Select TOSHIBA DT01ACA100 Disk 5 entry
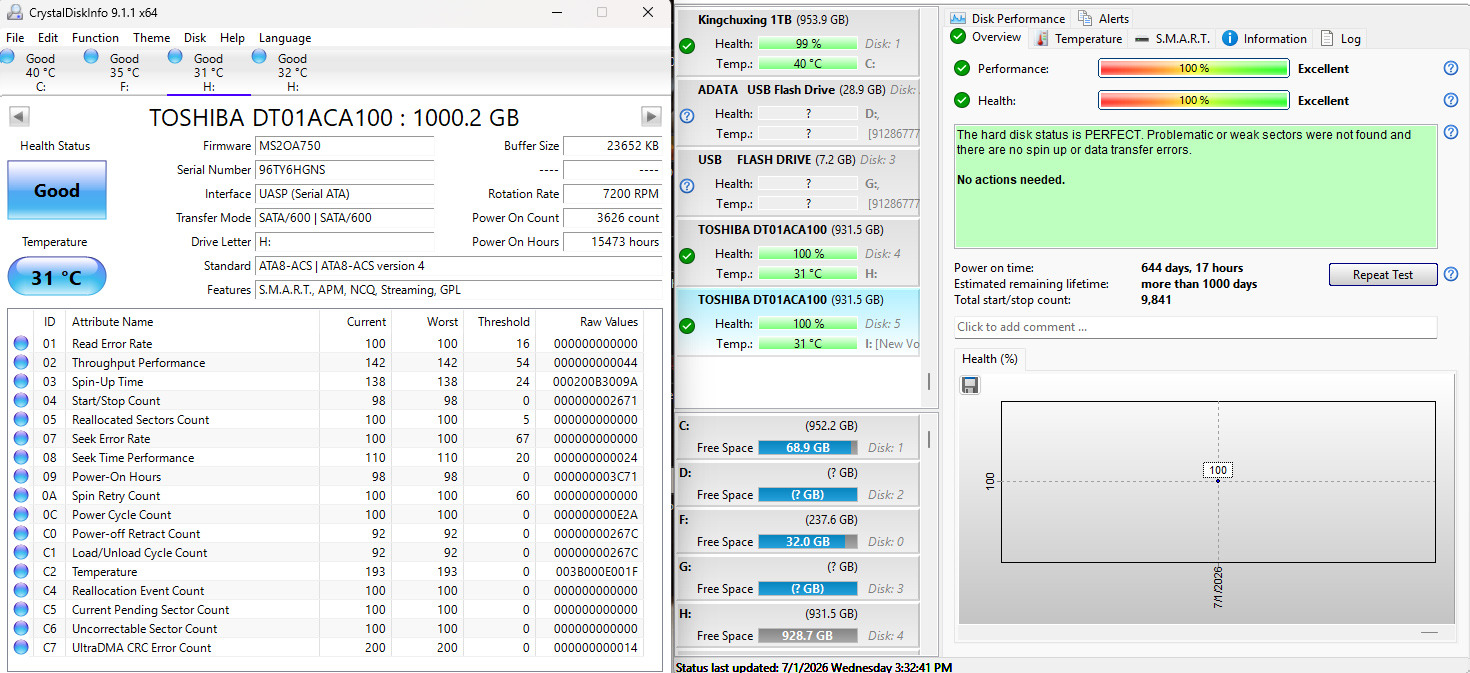This screenshot has height=673, width=1470. [x=798, y=322]
